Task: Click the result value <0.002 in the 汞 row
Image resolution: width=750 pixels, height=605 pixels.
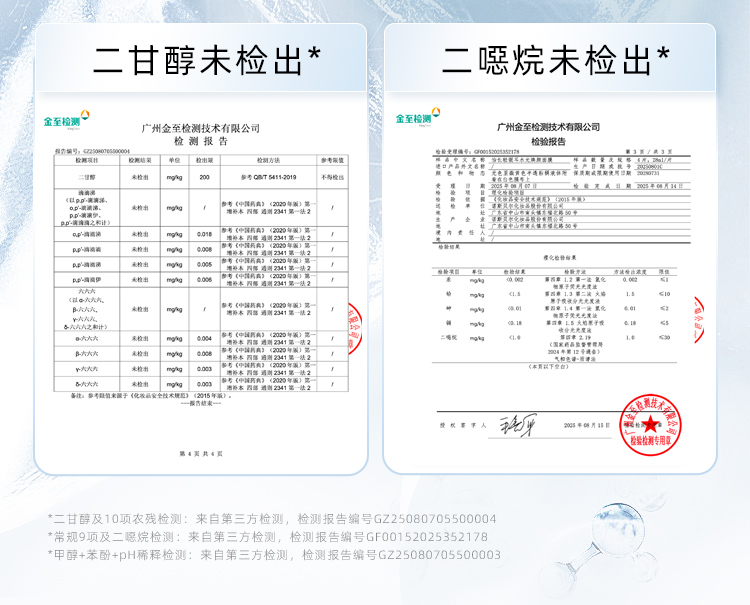Action: point(515,279)
